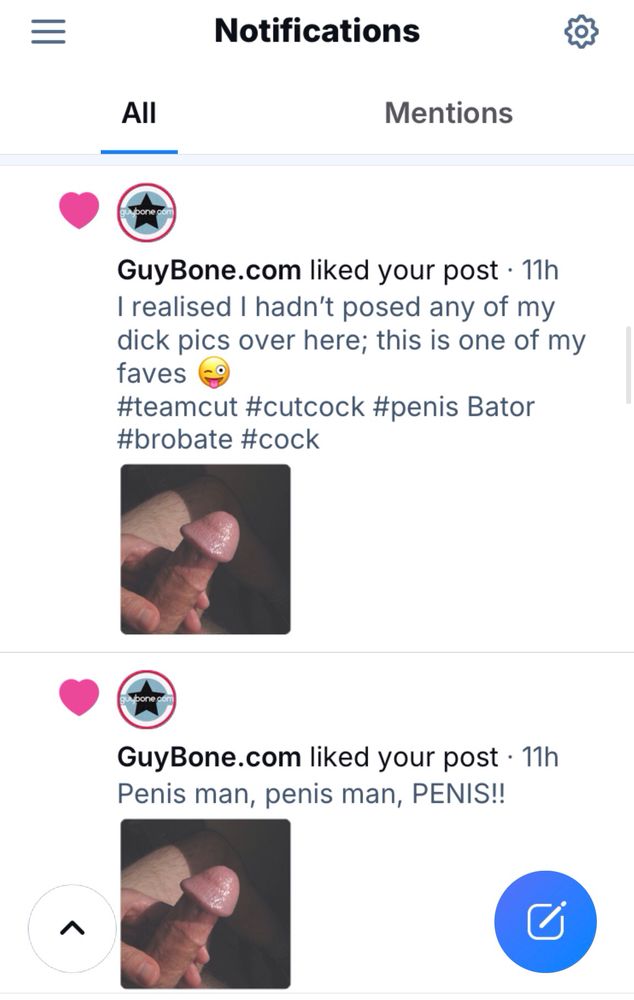Open GuyBone.com avatar in the second notification
This screenshot has width=634, height=1000.
tap(147, 700)
